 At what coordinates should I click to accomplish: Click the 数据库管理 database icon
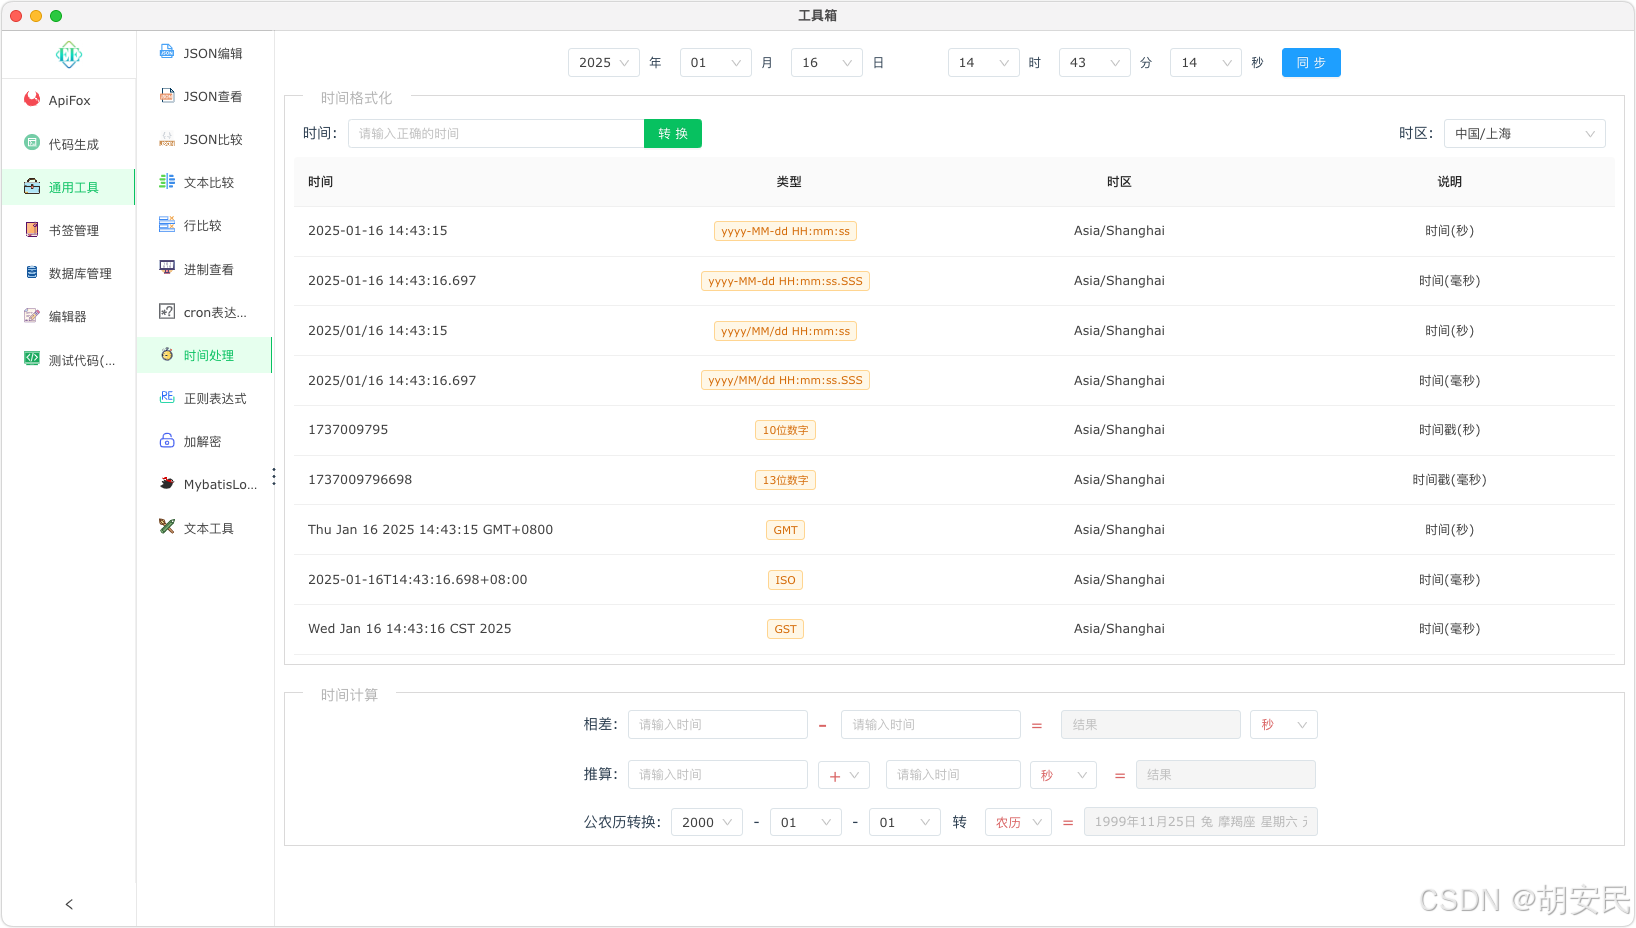tap(32, 272)
